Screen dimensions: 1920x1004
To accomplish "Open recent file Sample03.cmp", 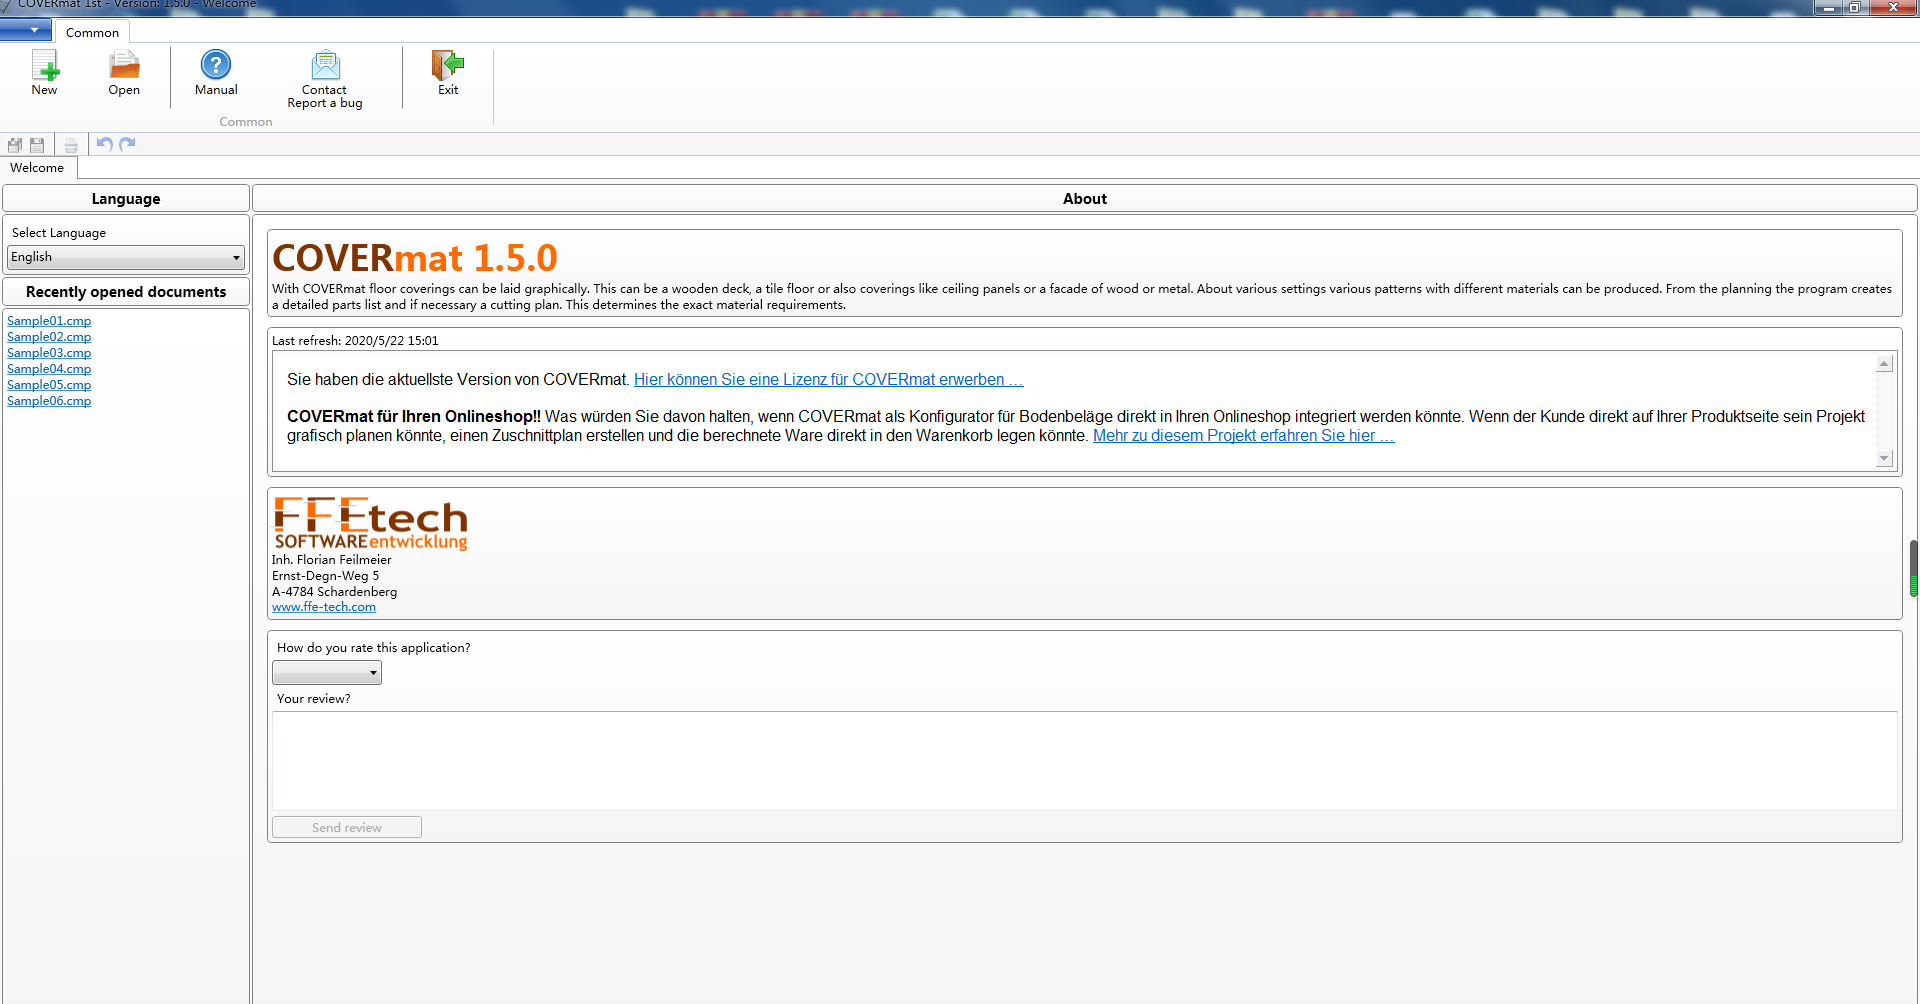I will [x=49, y=353].
